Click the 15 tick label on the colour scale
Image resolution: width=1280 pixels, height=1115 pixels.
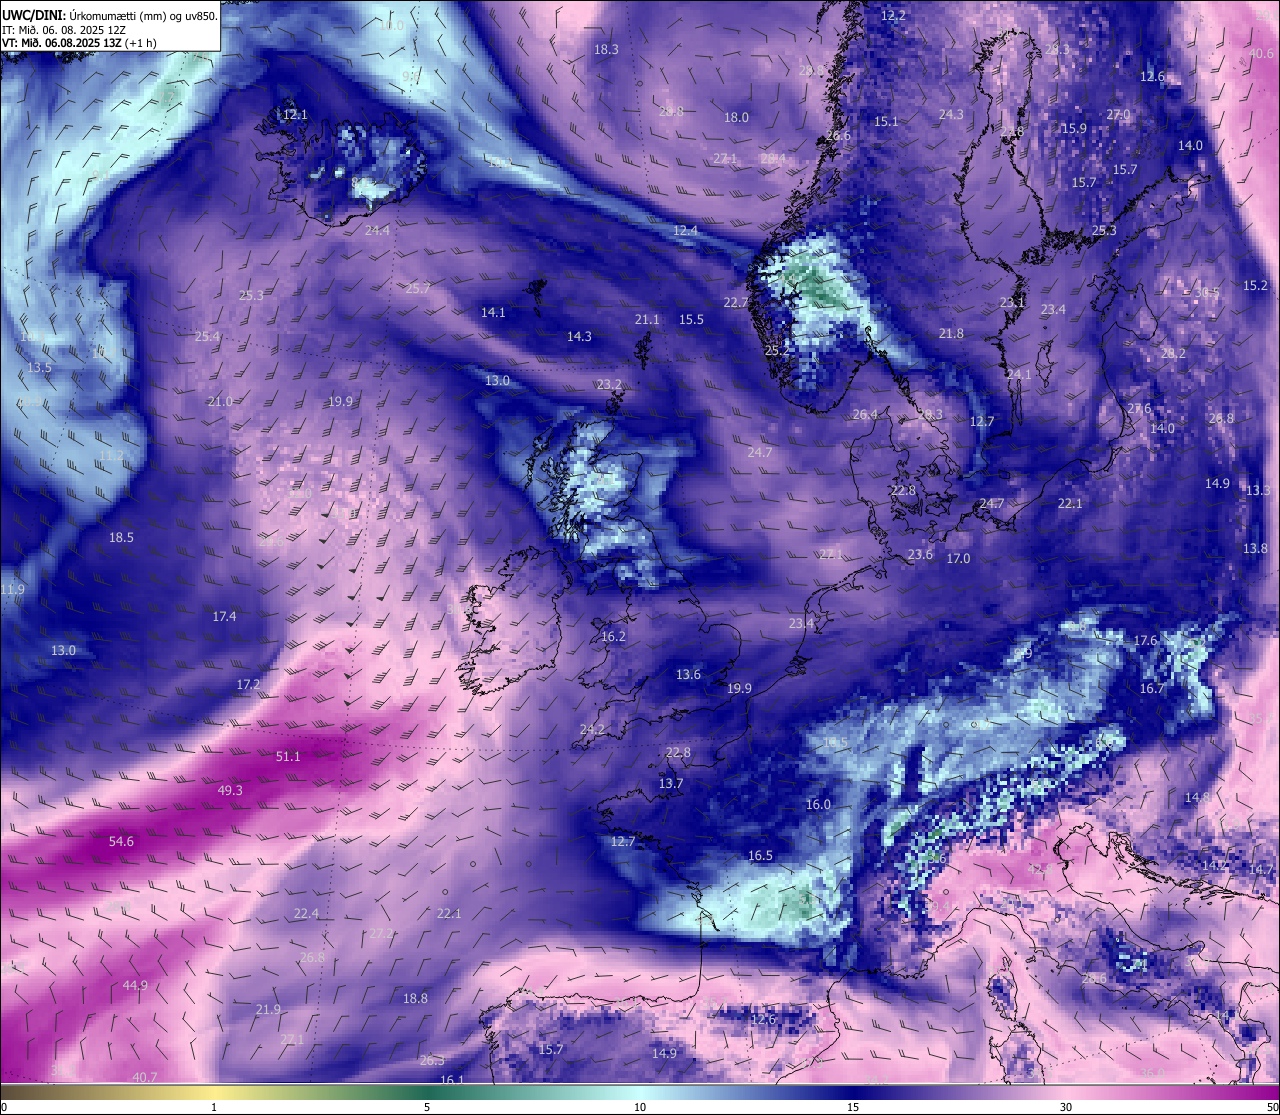853,1107
